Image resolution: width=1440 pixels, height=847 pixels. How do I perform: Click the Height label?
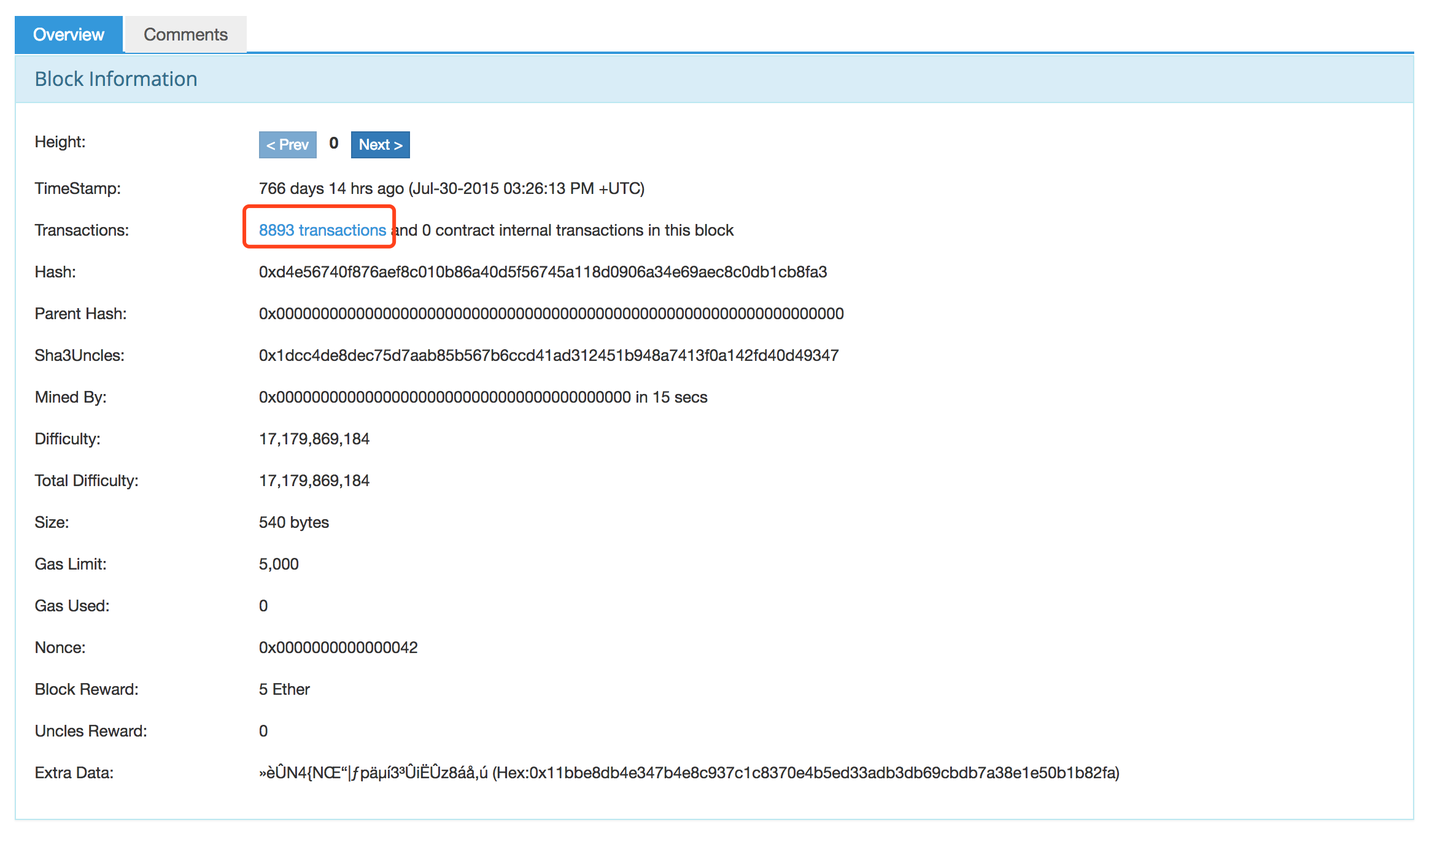(x=60, y=142)
